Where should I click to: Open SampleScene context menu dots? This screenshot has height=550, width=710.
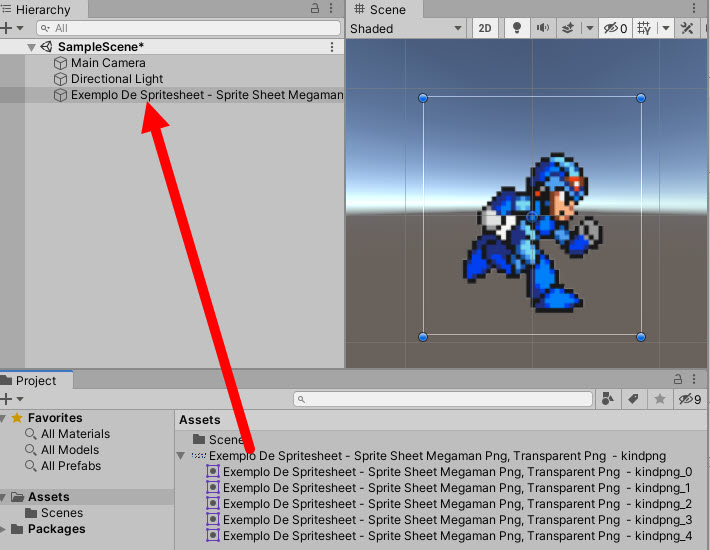coord(332,47)
